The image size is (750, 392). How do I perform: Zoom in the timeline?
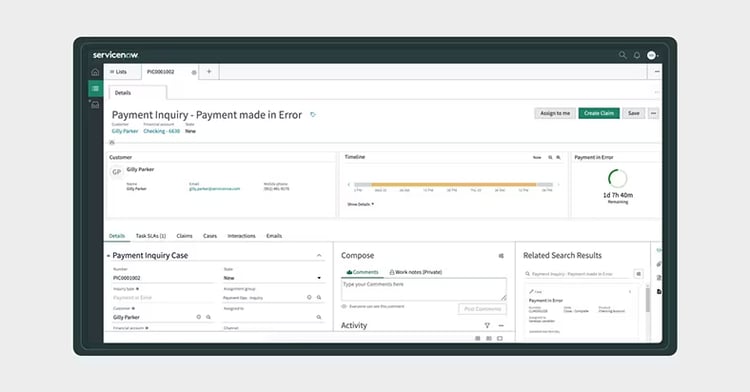[558, 157]
